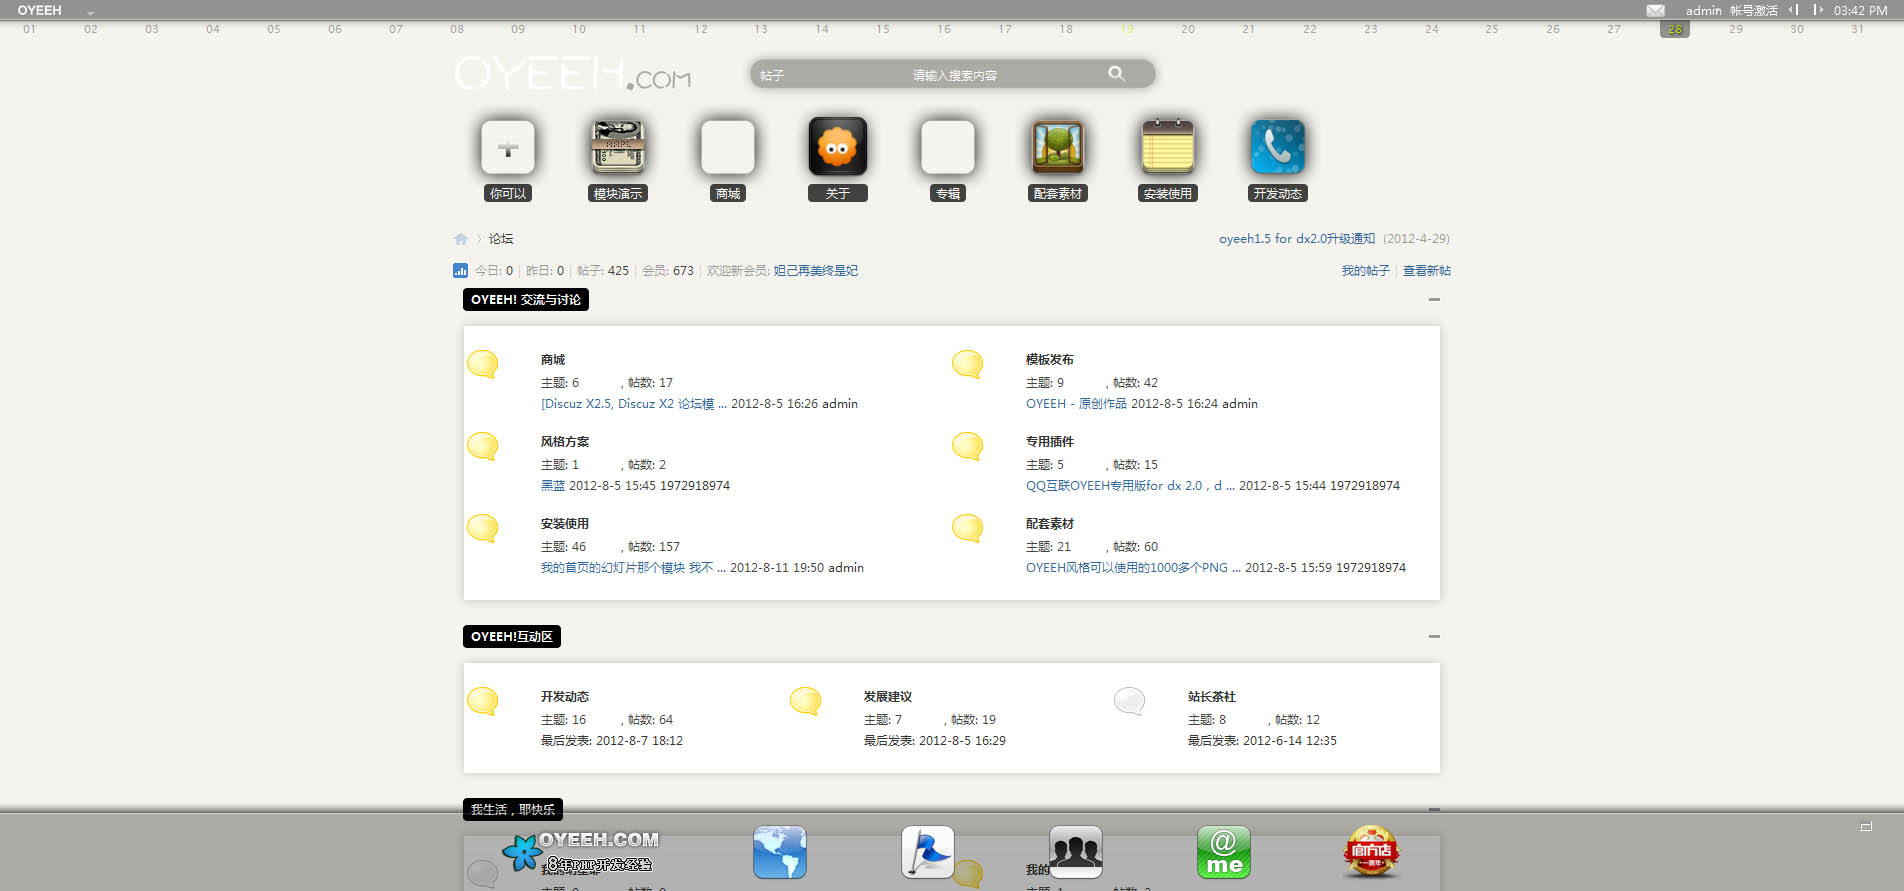
Task: Click the previous arrow in top bar
Action: click(1794, 10)
